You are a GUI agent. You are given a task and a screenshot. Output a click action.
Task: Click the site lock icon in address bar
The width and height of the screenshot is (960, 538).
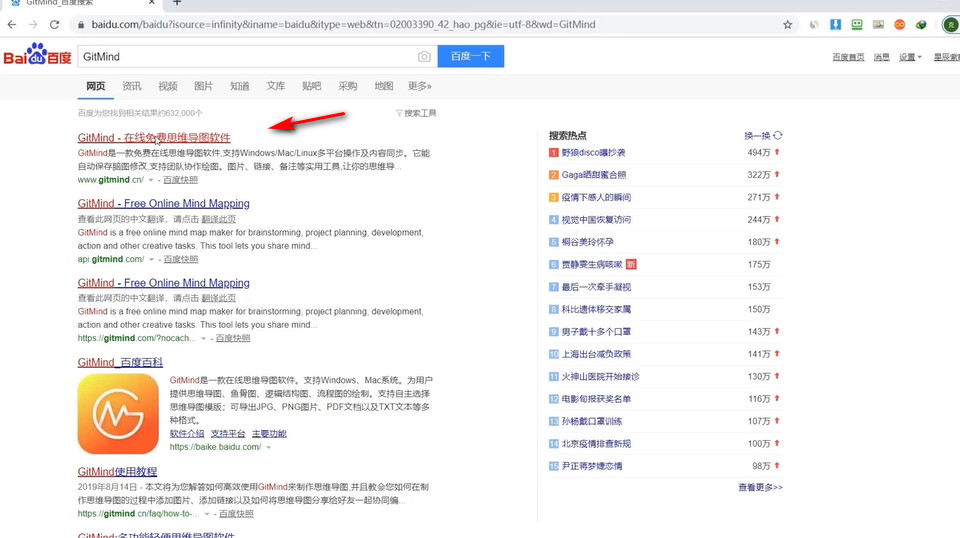(80, 24)
